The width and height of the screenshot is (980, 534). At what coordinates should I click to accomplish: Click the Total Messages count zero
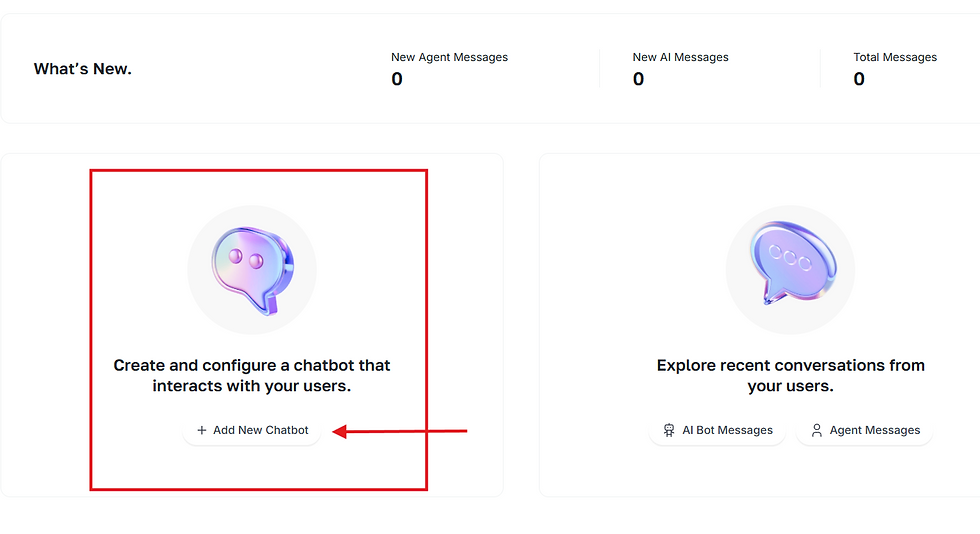(x=859, y=79)
